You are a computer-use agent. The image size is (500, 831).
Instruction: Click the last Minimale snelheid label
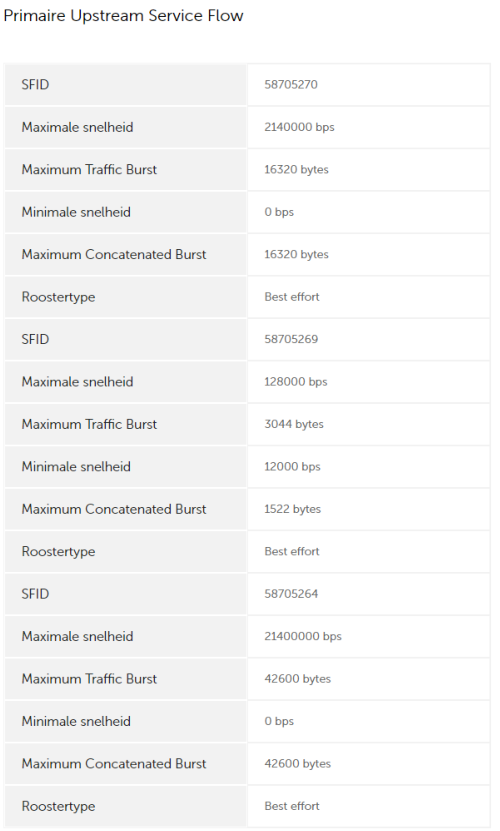click(x=76, y=721)
